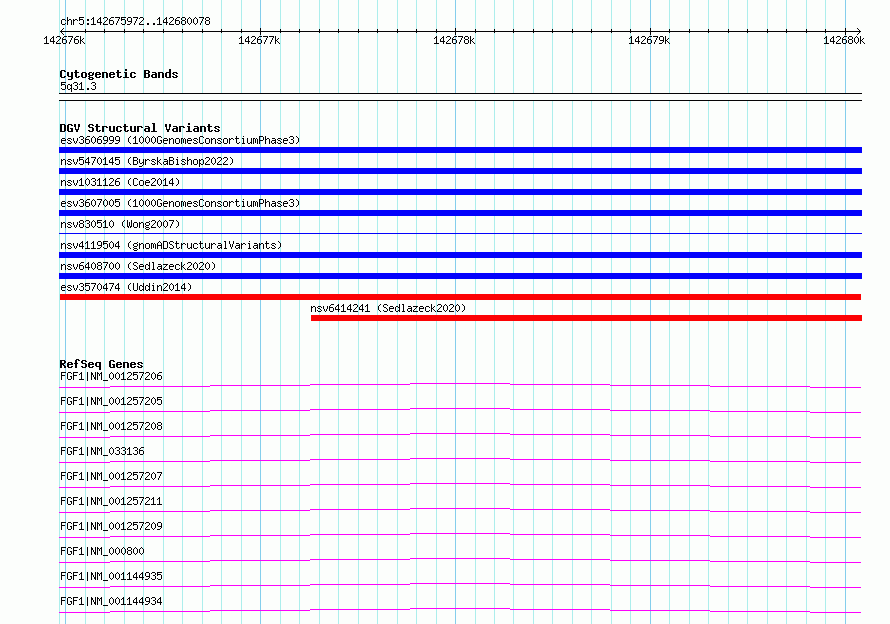The width and height of the screenshot is (890, 624).
Task: Select the 5q31.3 band label
Action: pyautogui.click(x=78, y=86)
